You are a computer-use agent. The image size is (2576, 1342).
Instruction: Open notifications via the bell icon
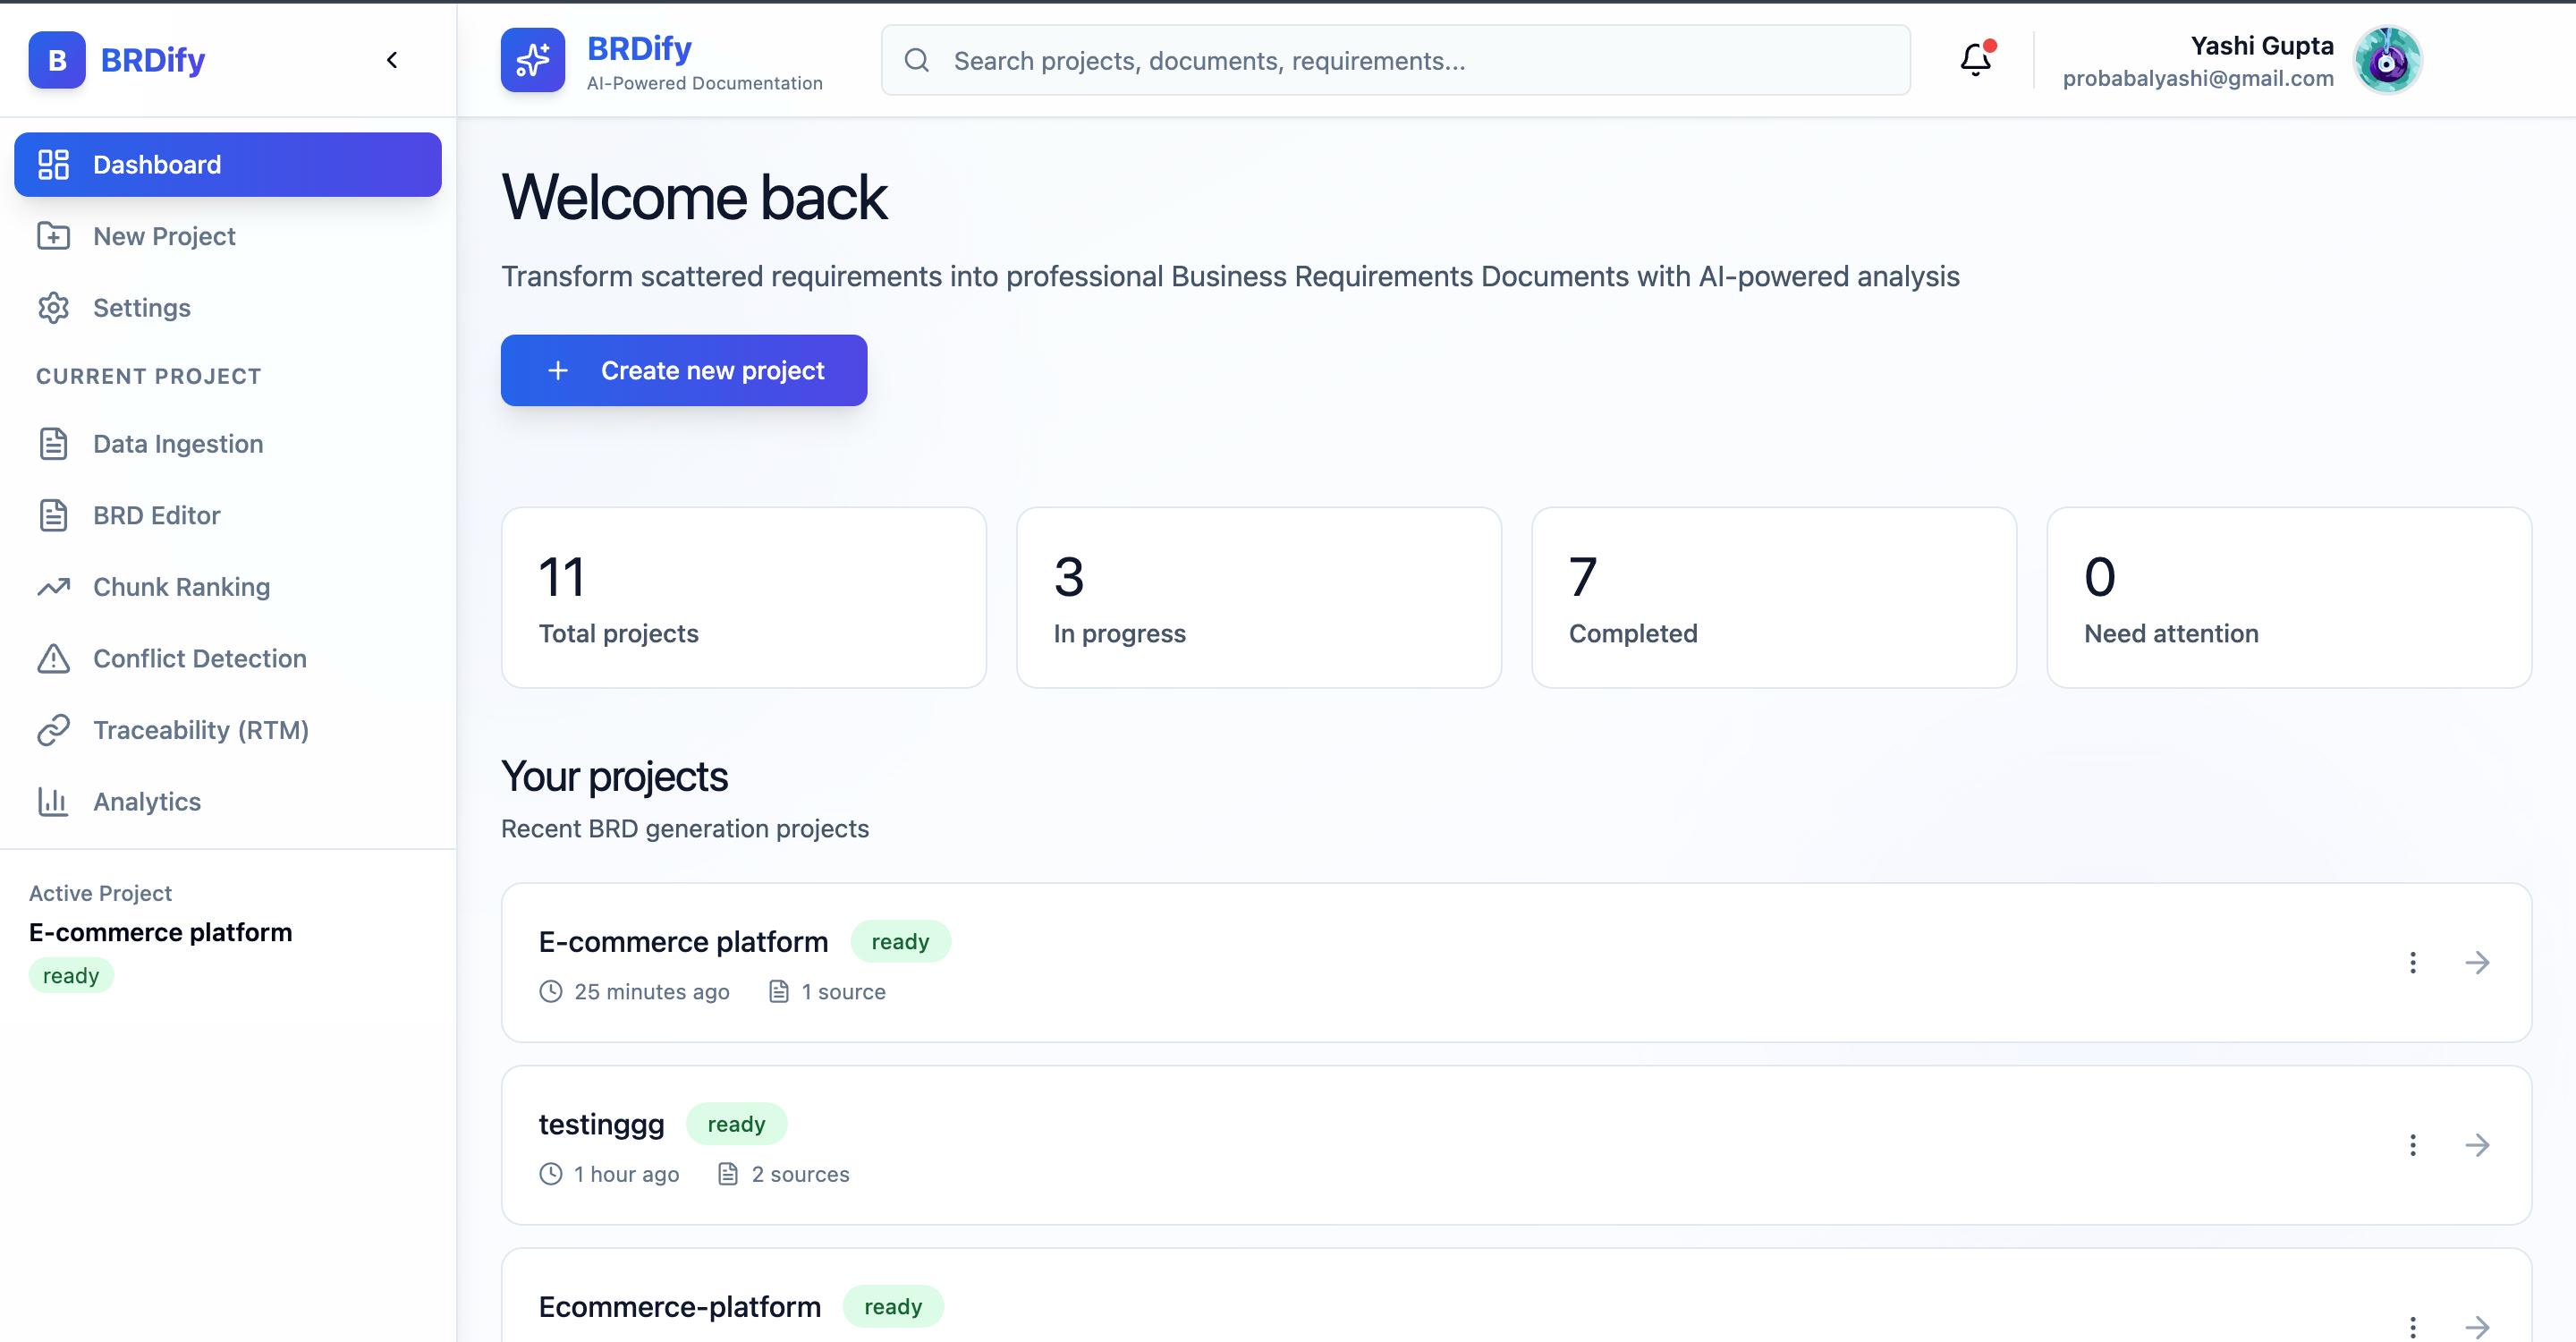click(x=1976, y=59)
